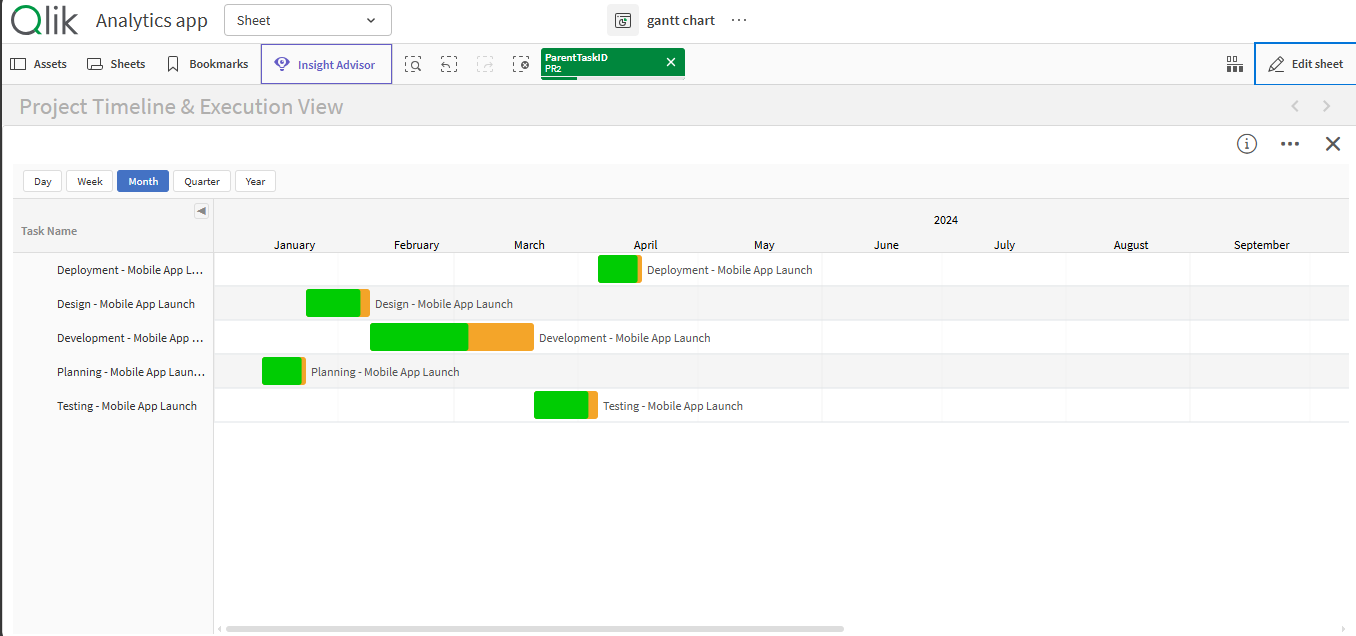Close the full screen chart view
This screenshot has height=636, width=1356.
pyautogui.click(x=1332, y=144)
